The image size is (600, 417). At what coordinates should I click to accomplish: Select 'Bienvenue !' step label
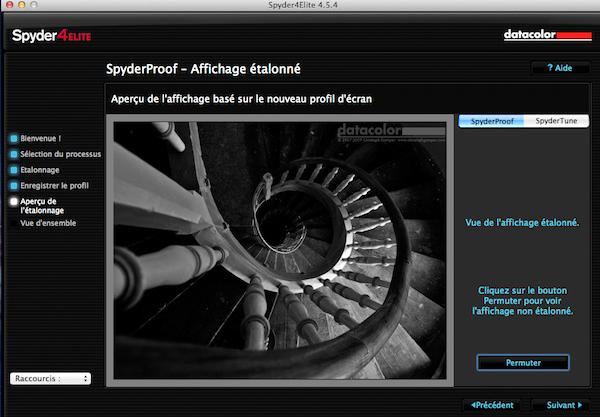point(41,138)
